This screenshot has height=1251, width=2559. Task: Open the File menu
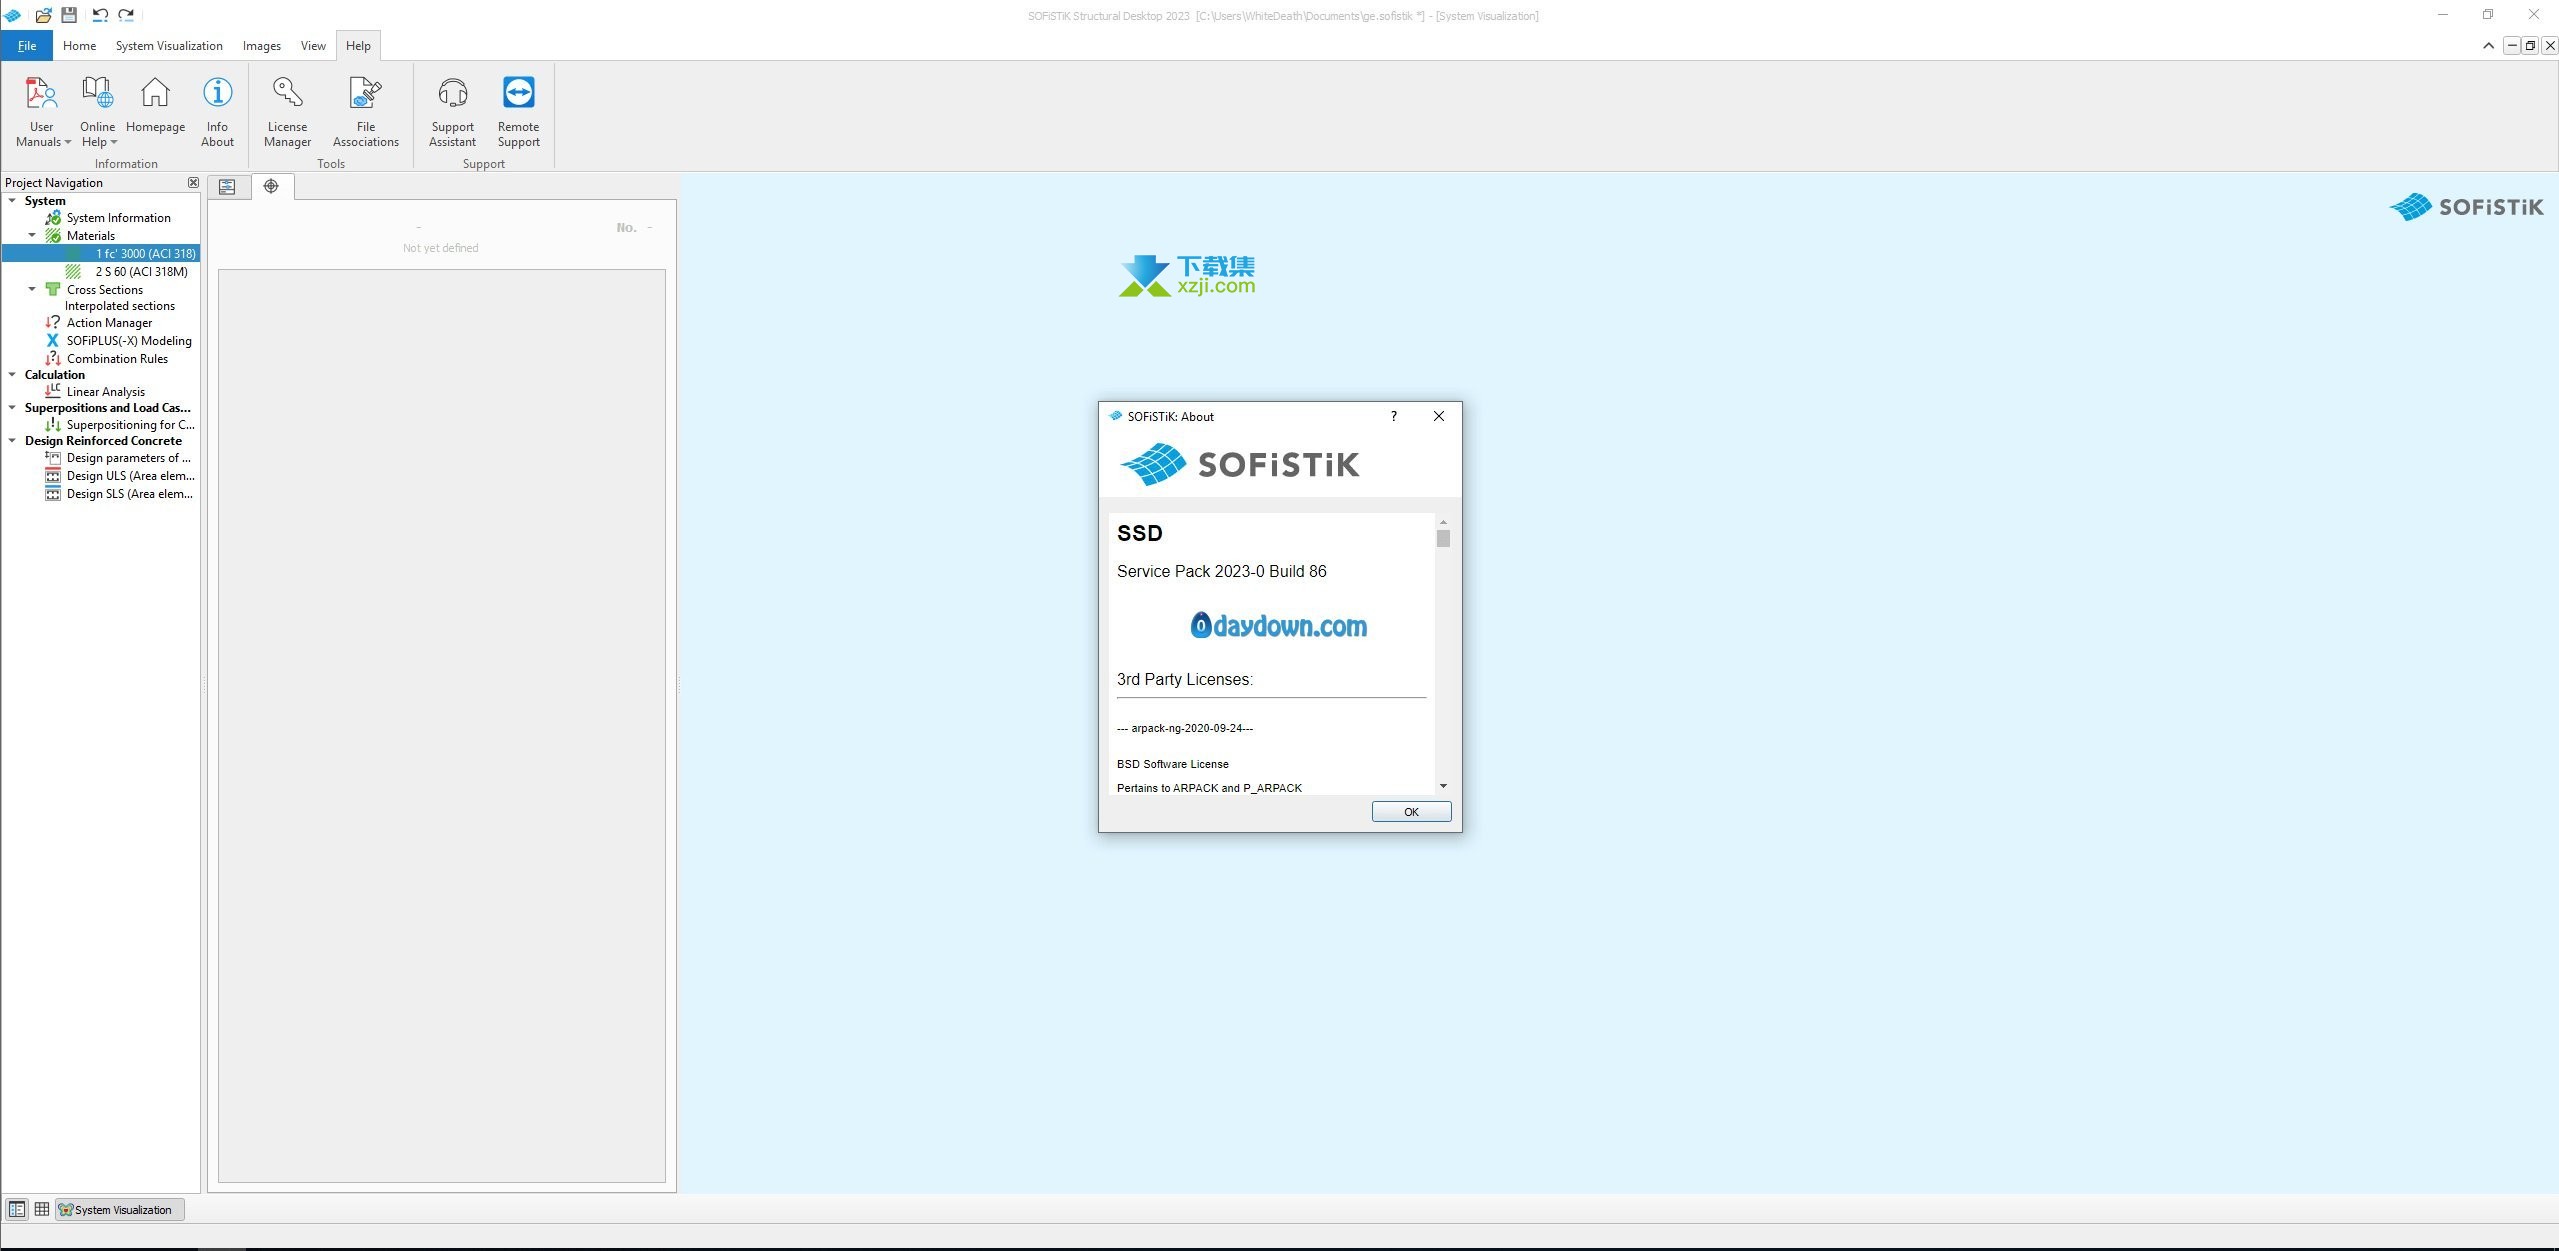(x=27, y=46)
